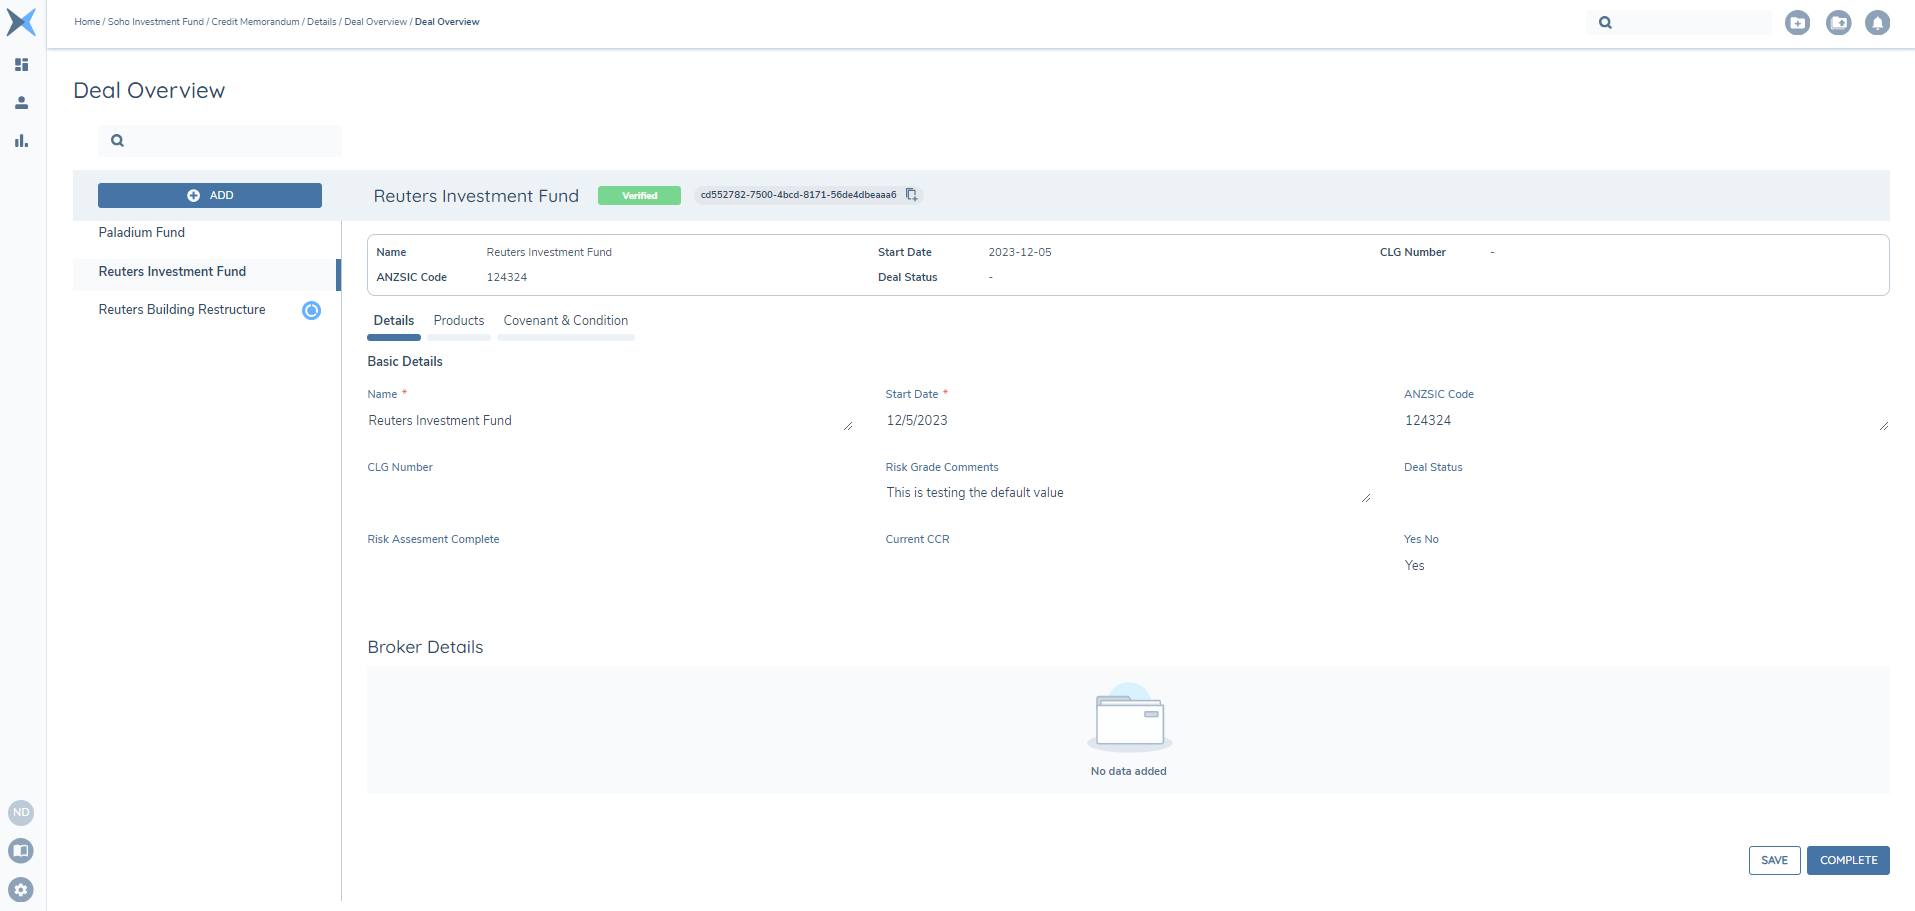Open the notifications bell

[x=1877, y=22]
